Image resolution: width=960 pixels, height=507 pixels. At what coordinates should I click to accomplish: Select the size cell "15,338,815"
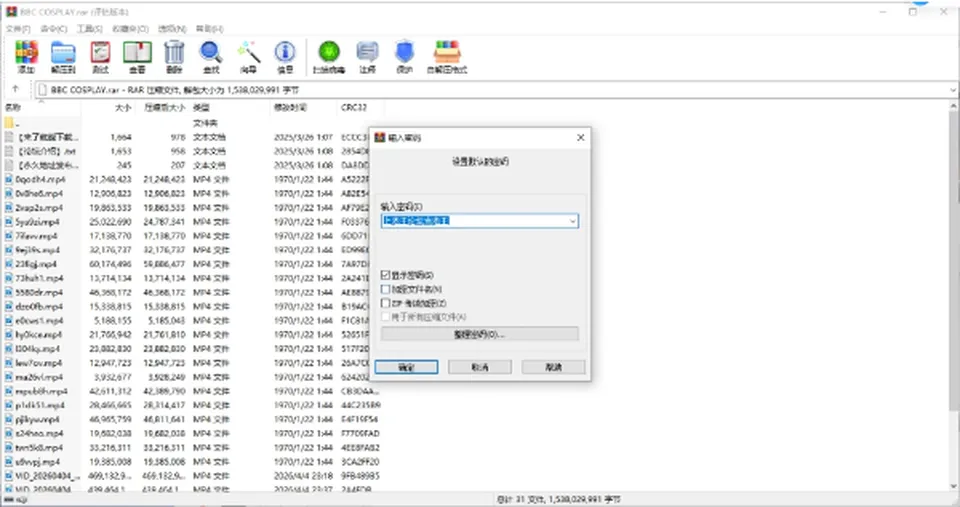(110, 306)
